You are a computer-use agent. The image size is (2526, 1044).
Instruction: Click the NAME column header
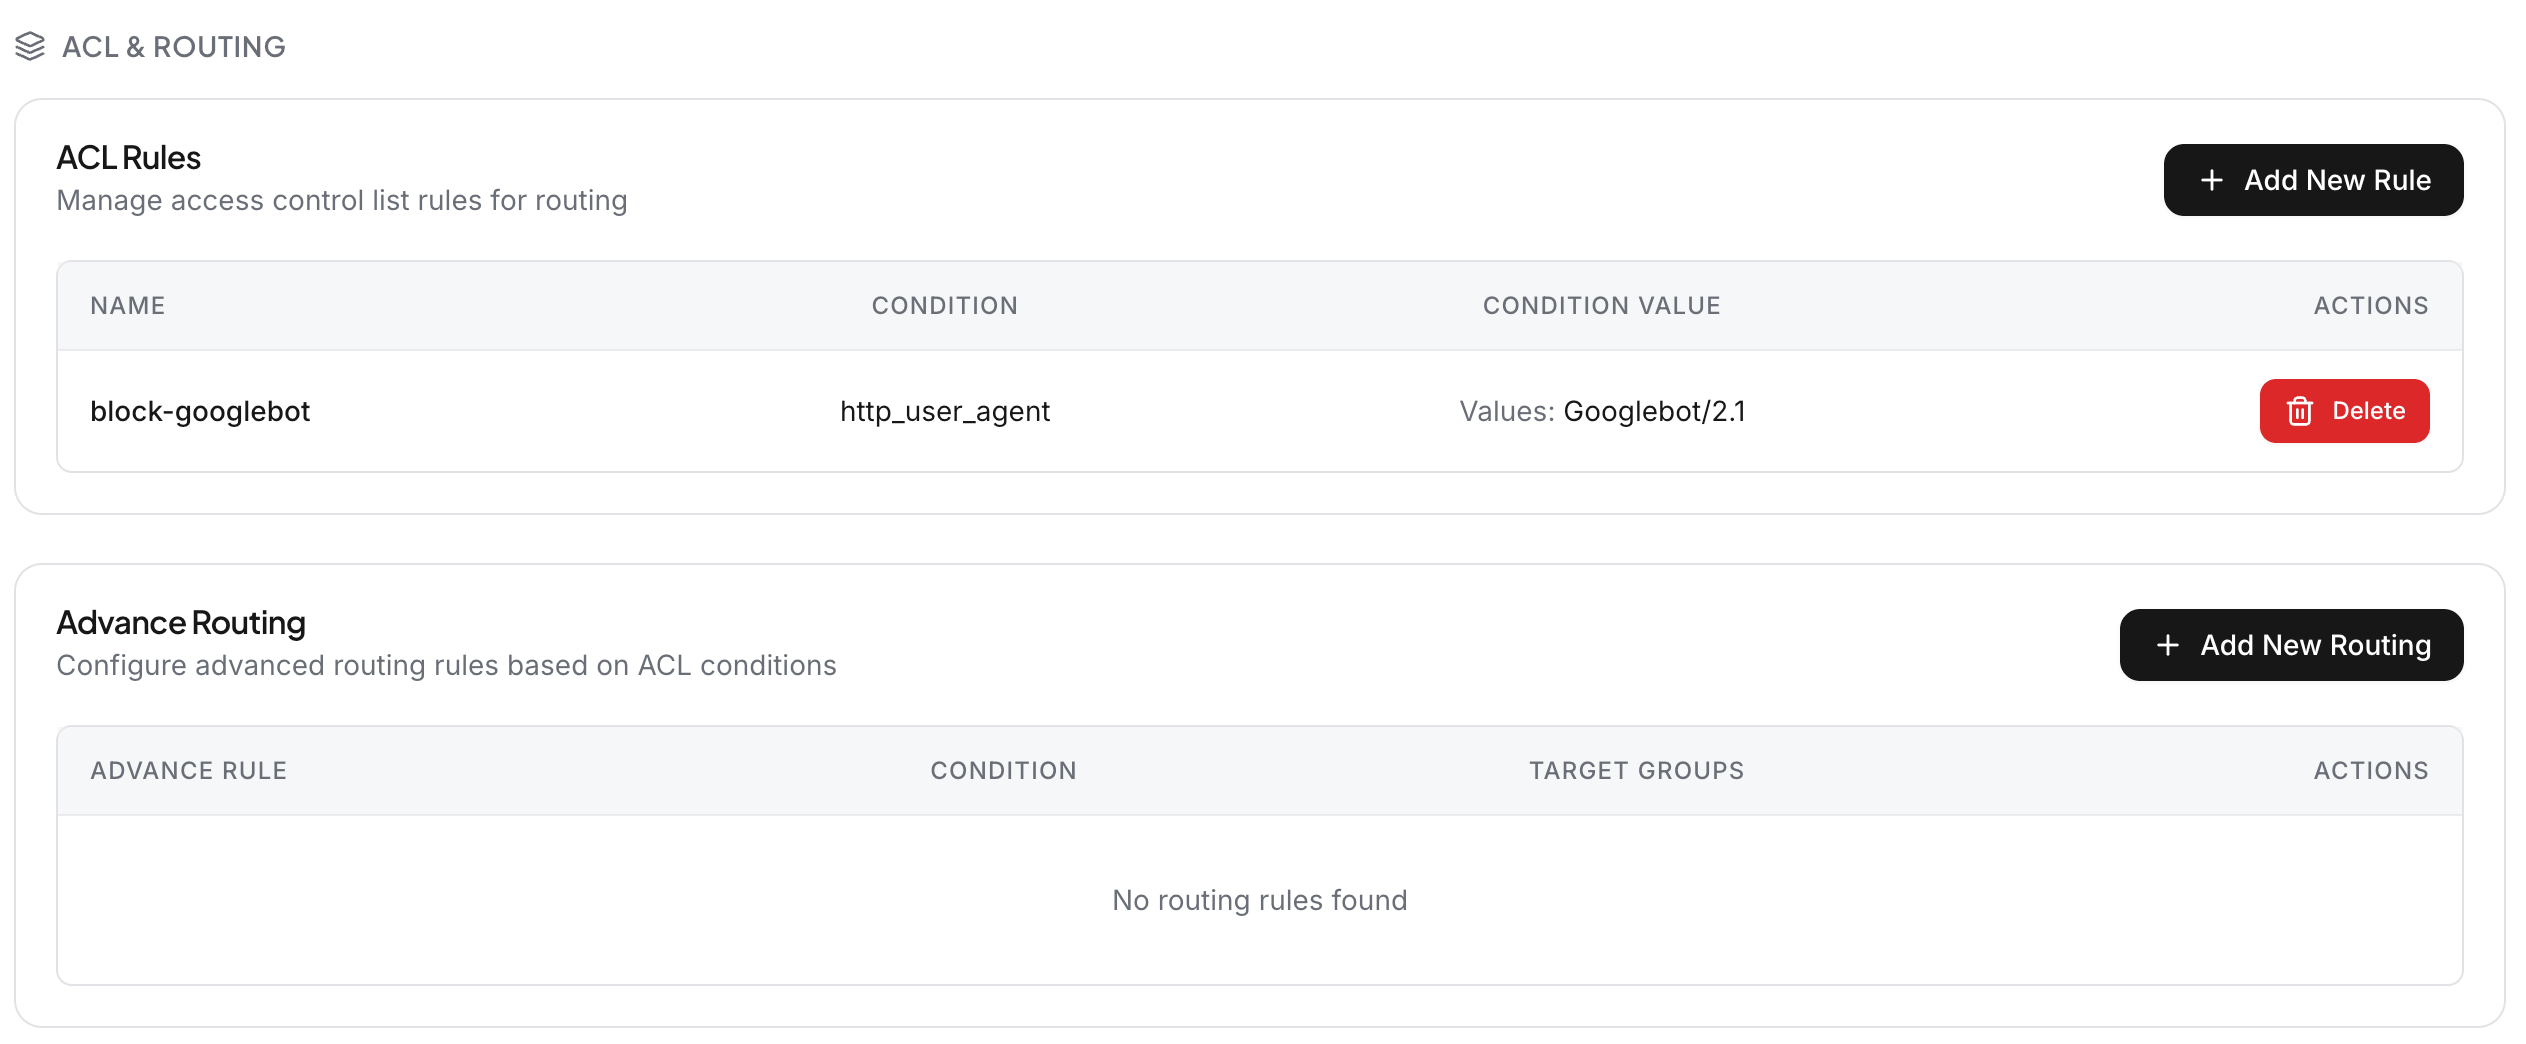point(128,305)
